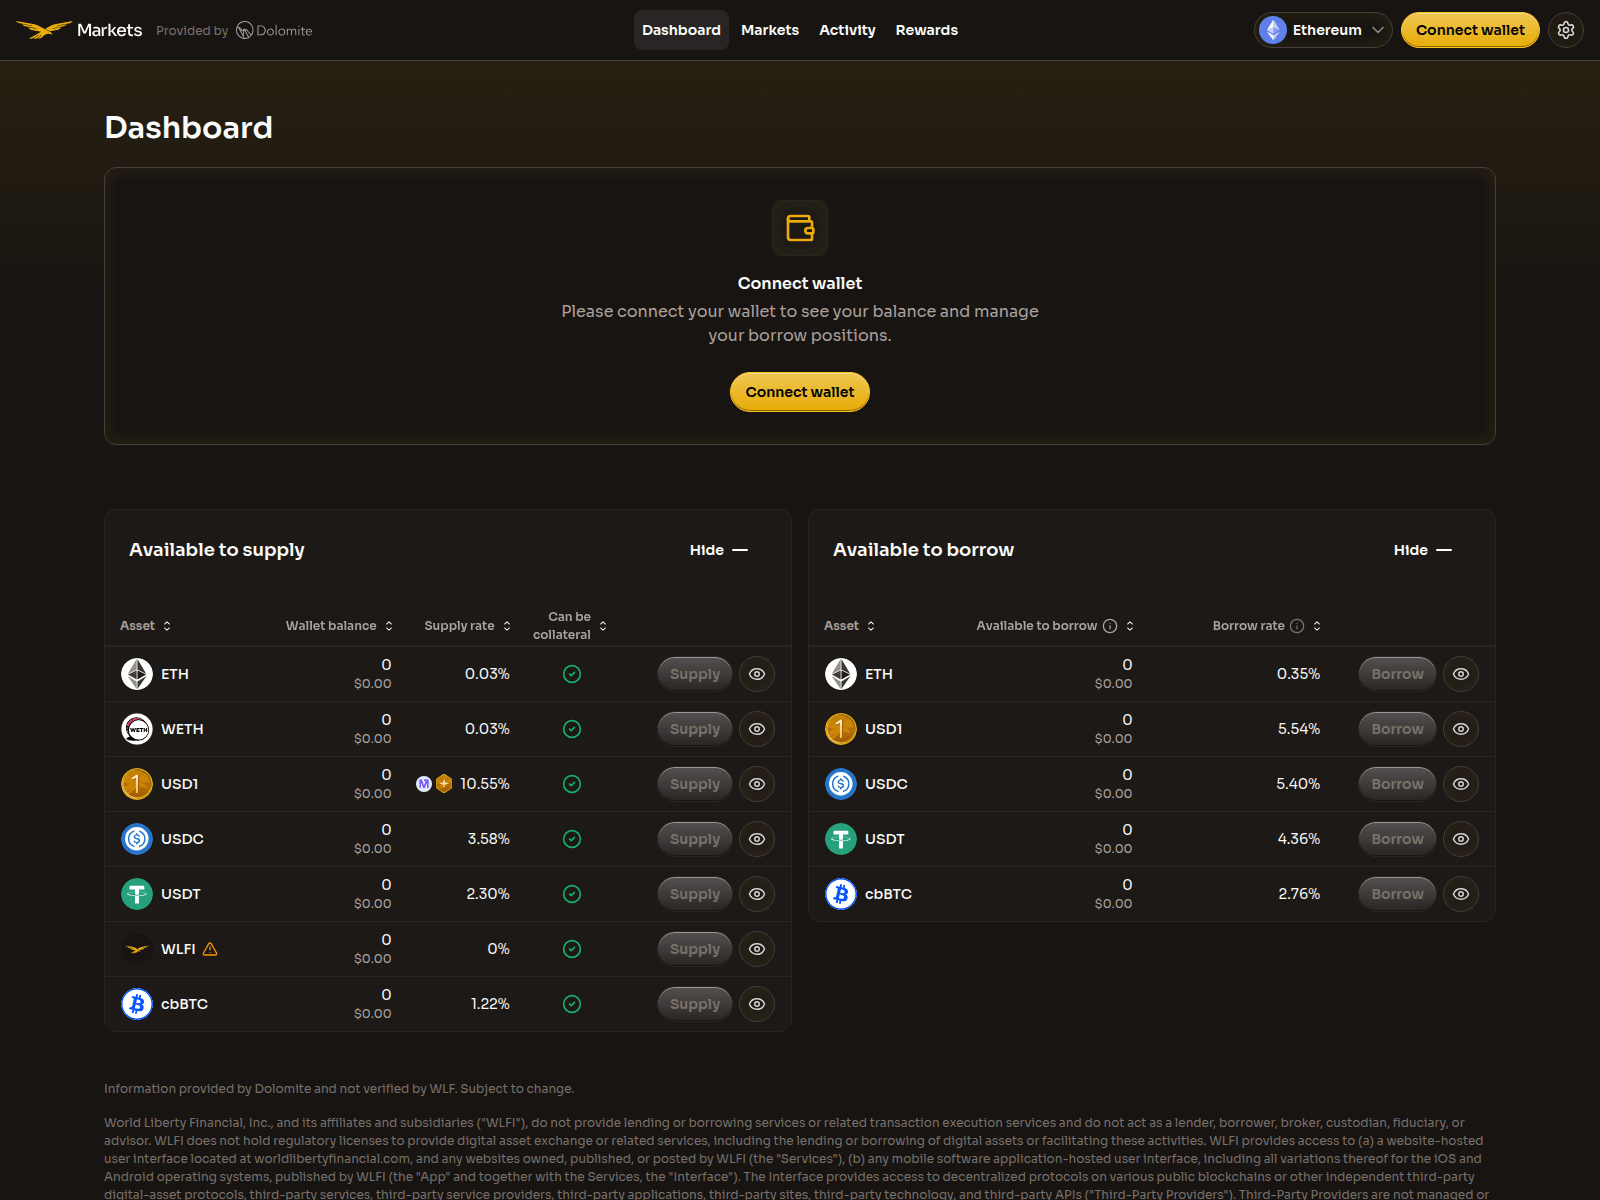Sort borrow list by Available to borrow
1600x1200 pixels.
(1055, 626)
